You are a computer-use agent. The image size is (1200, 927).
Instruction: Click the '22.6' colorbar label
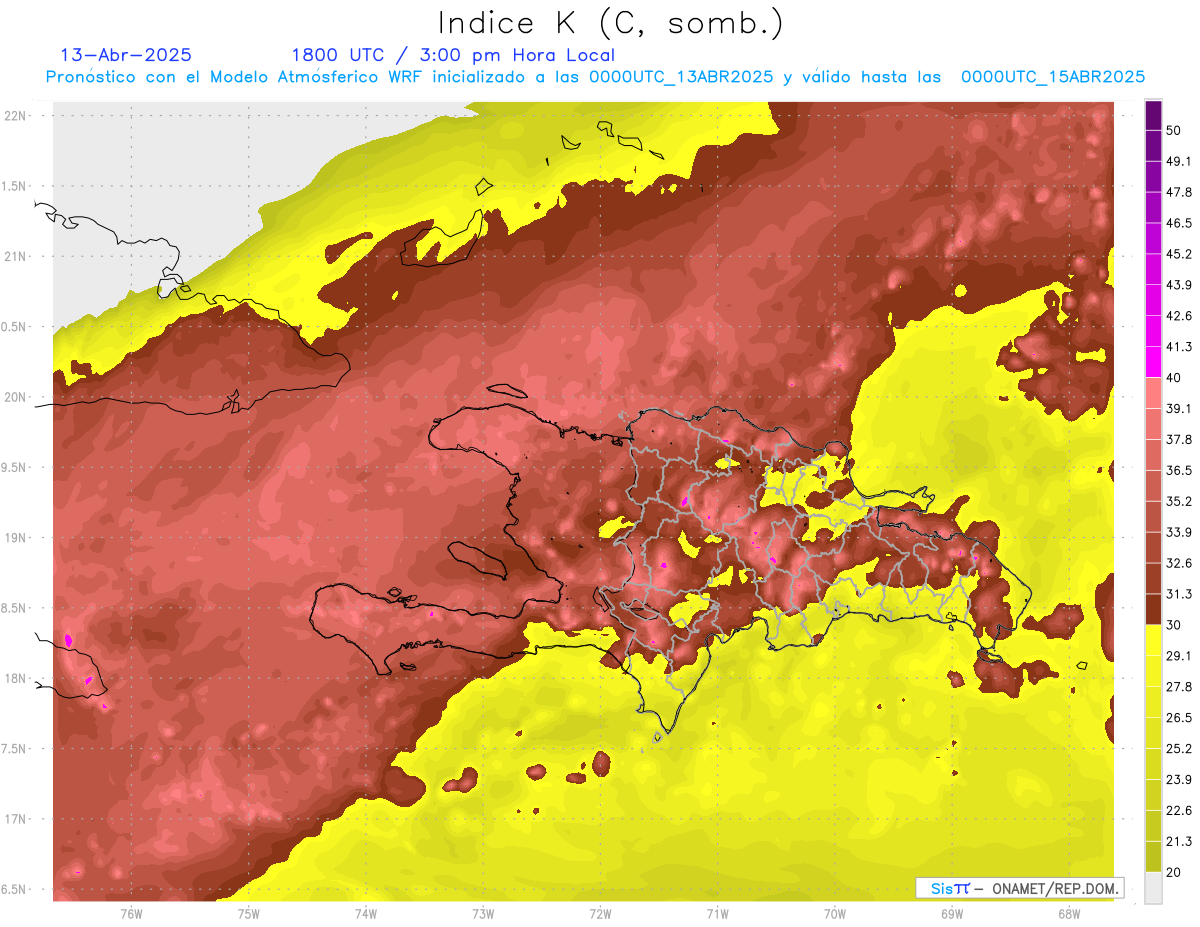(1179, 810)
